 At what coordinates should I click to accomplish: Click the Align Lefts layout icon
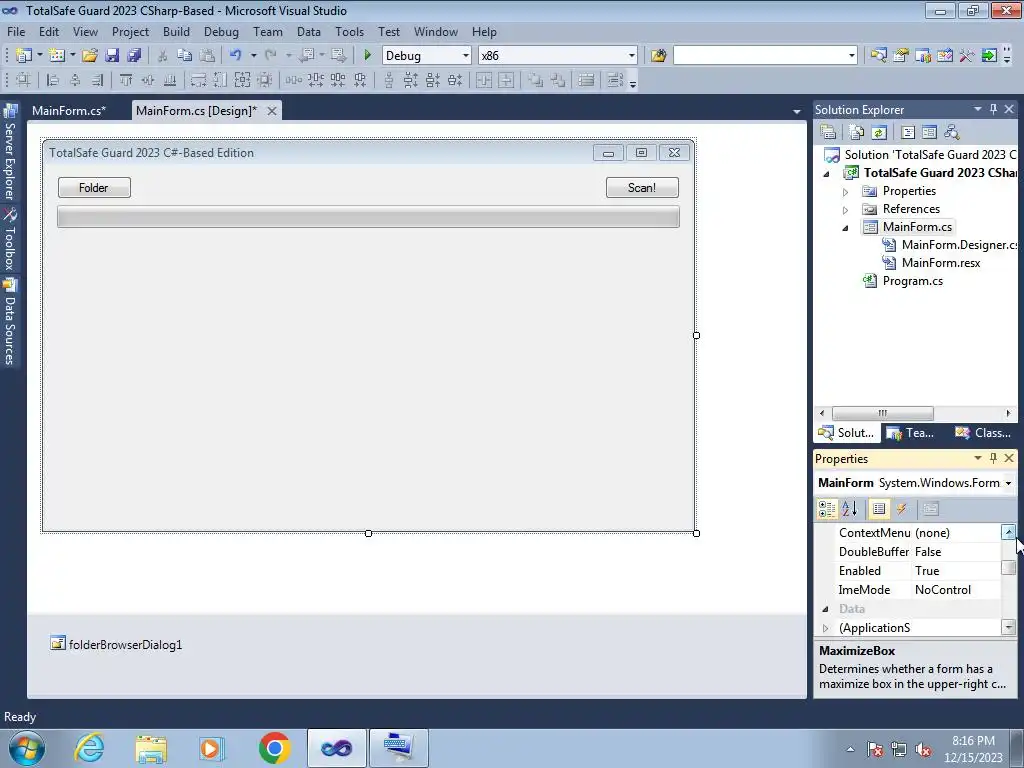(53, 80)
